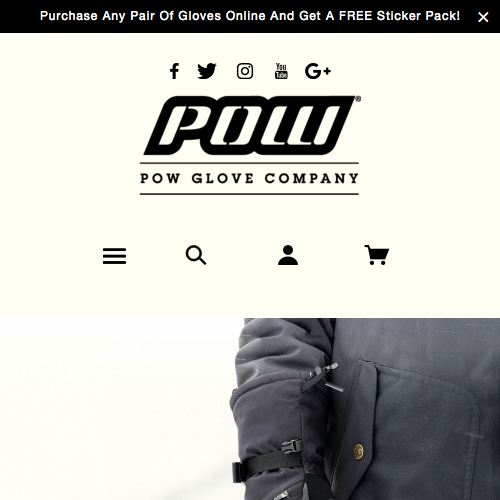Click the word FREE in the banner
Image resolution: width=500 pixels, height=500 pixels.
click(355, 16)
